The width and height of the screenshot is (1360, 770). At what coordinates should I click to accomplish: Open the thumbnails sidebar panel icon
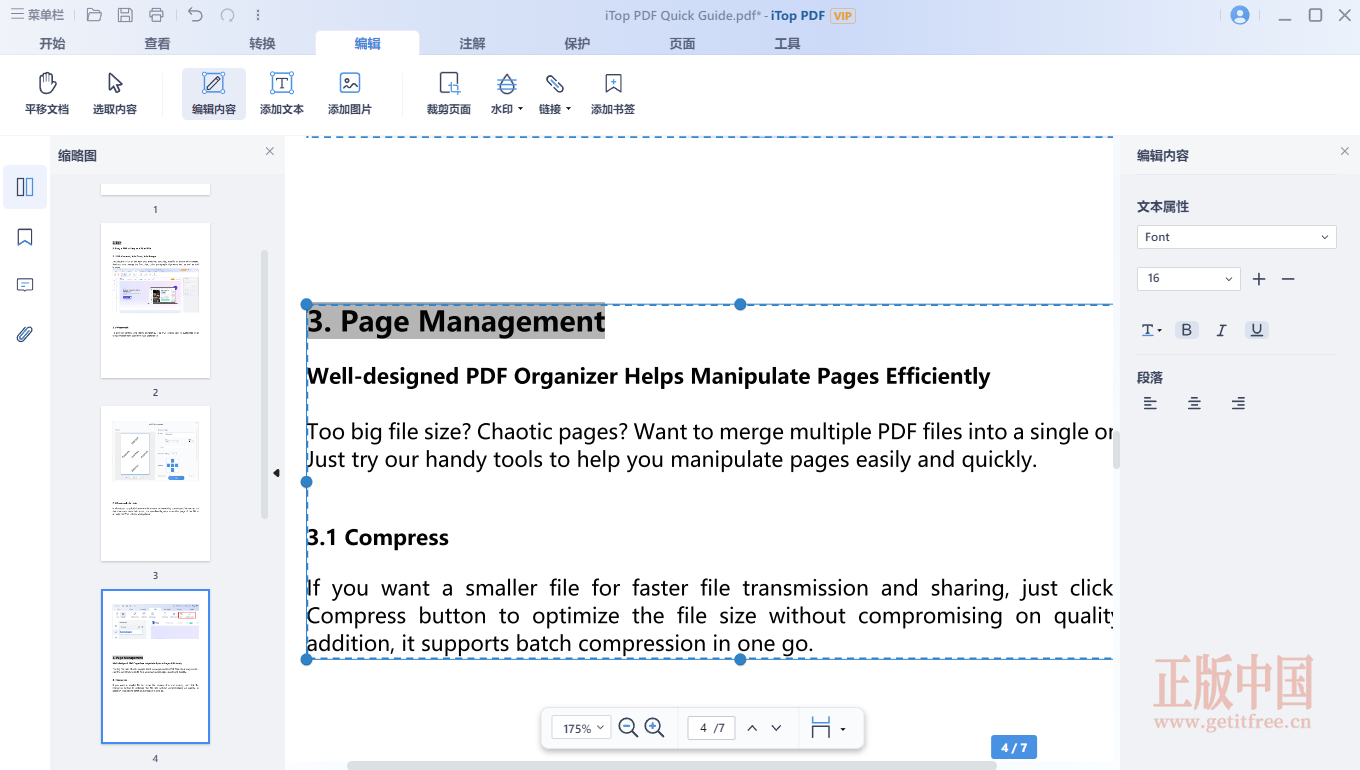pos(25,187)
